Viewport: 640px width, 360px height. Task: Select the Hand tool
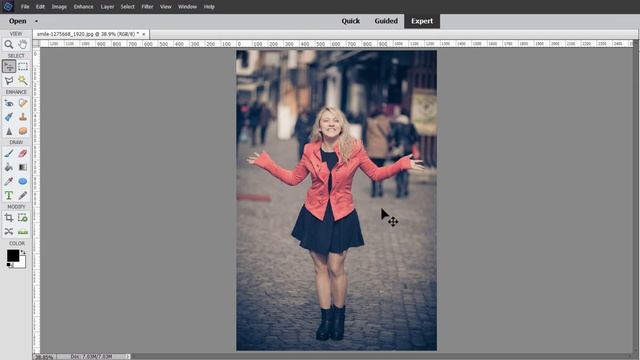[x=23, y=44]
